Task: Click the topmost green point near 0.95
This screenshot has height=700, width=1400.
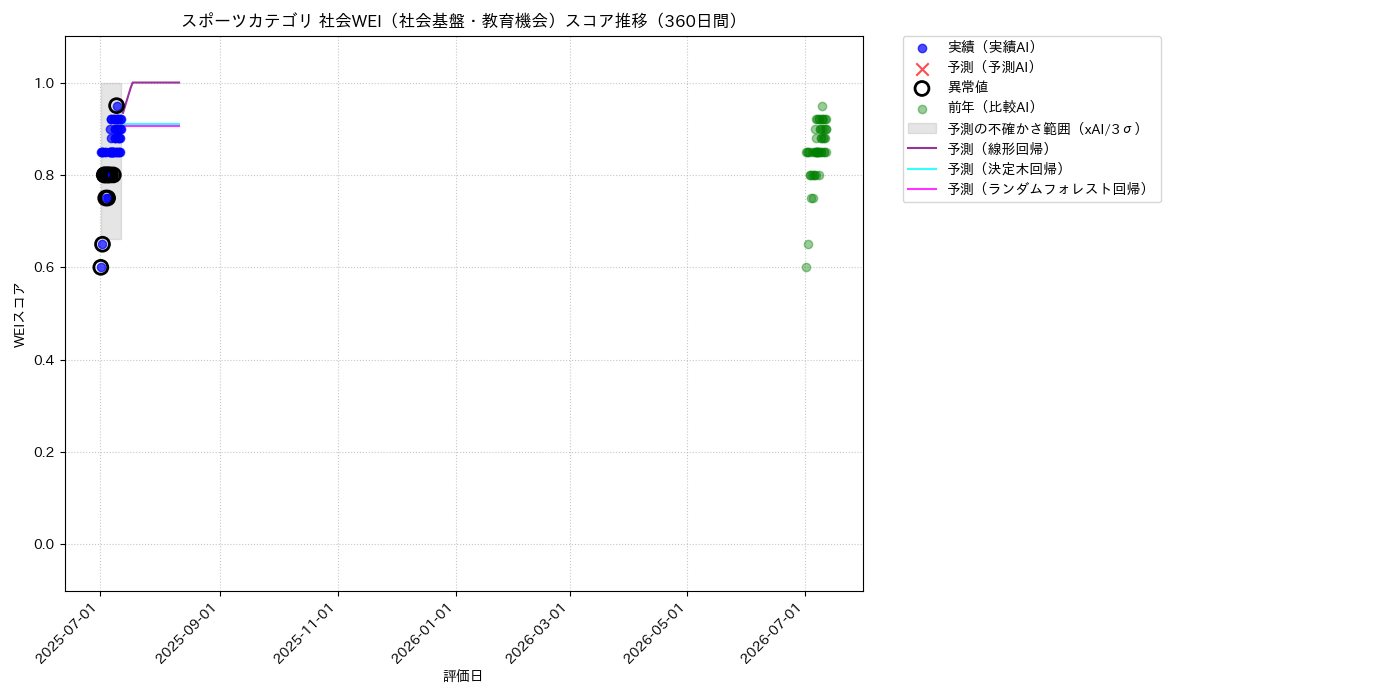Action: [x=822, y=106]
